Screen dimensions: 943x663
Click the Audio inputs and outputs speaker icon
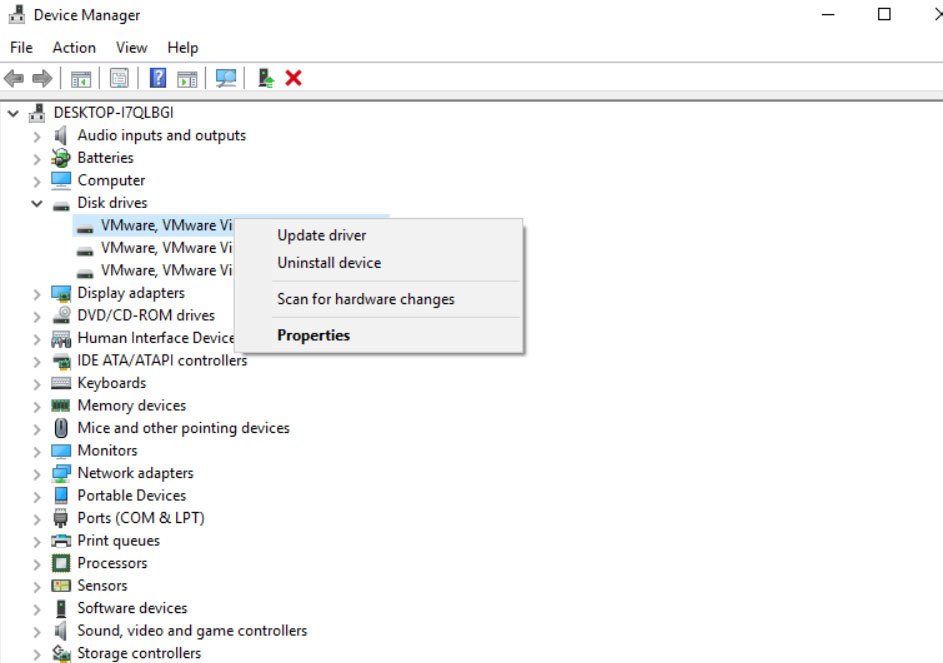pyautogui.click(x=61, y=135)
